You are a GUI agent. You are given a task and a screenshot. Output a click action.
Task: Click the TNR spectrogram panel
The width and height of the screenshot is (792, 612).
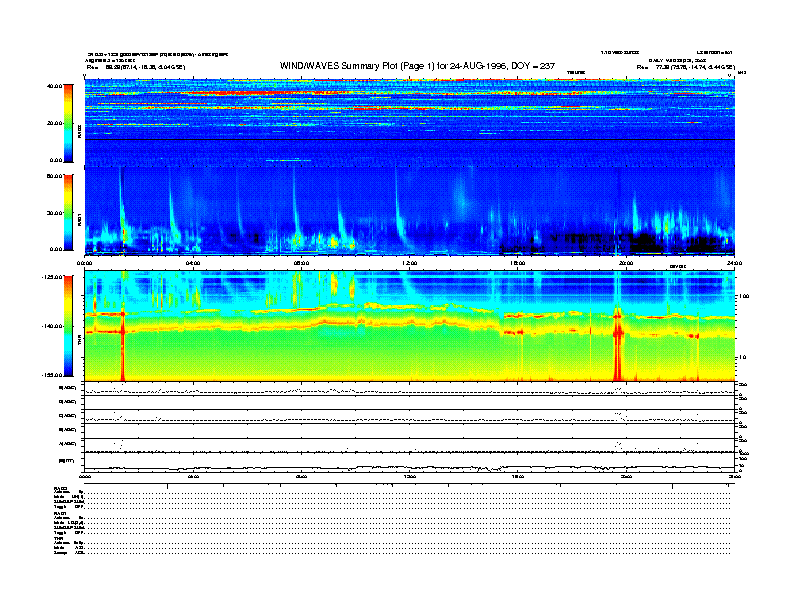(410, 326)
